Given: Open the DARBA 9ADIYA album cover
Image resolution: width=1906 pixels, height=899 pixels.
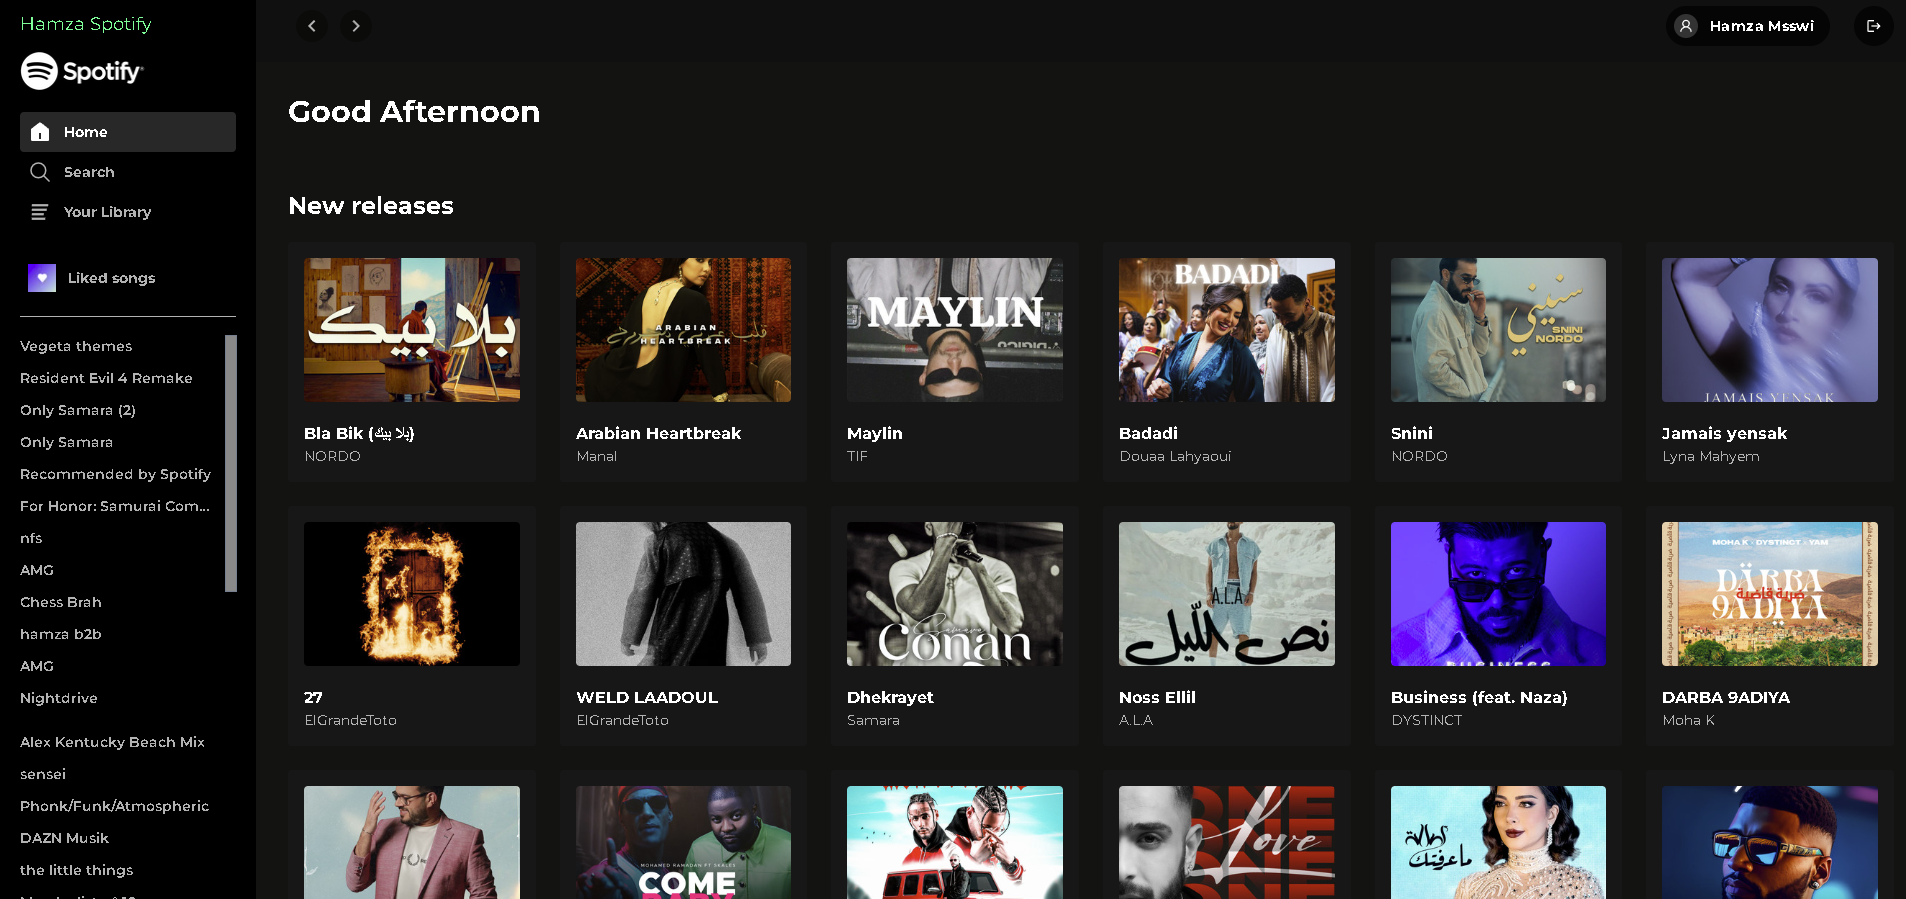Looking at the screenshot, I should [x=1770, y=594].
